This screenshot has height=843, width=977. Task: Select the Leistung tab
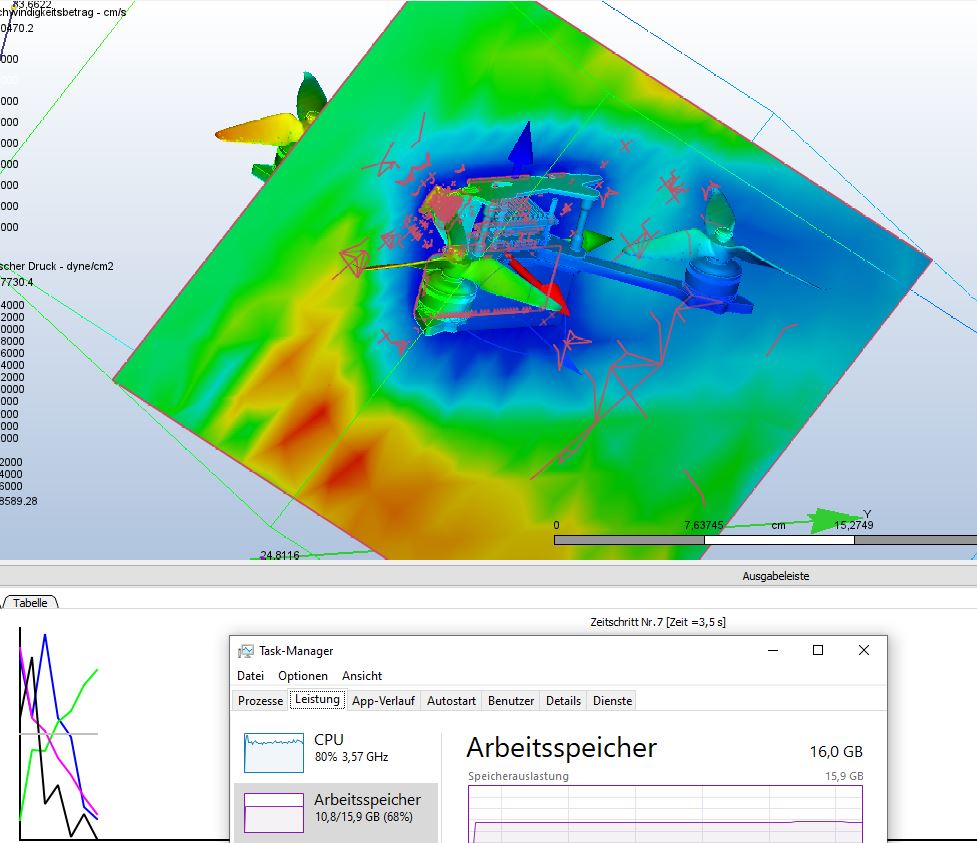(x=317, y=700)
